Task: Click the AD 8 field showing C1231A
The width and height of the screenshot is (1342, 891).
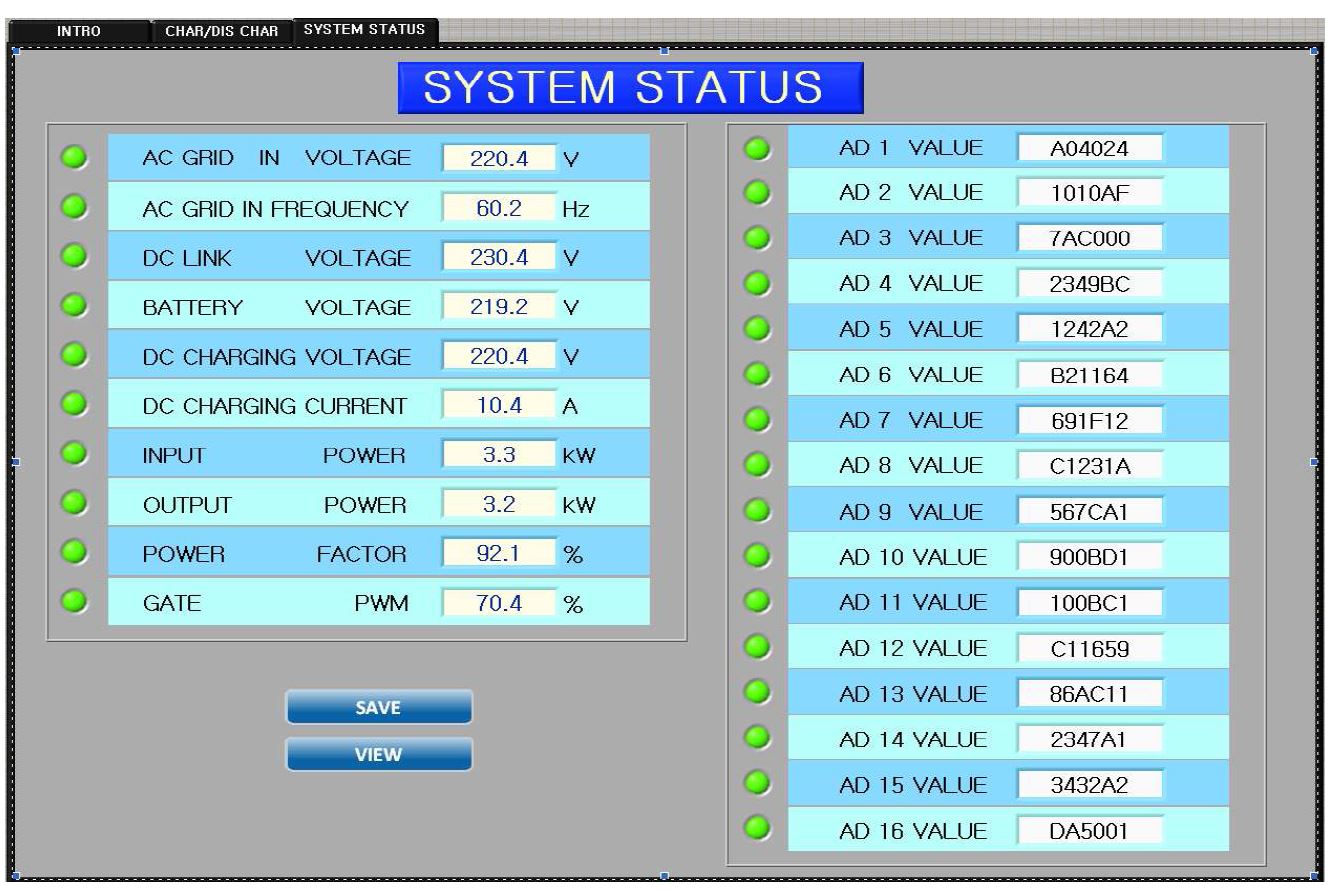Action: pyautogui.click(x=1091, y=467)
